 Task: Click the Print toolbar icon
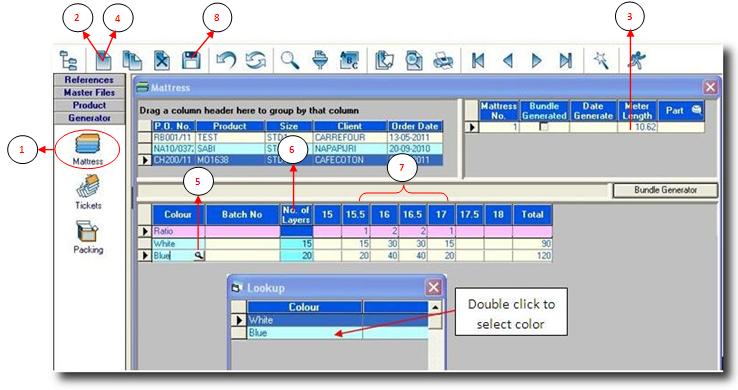pyautogui.click(x=442, y=61)
